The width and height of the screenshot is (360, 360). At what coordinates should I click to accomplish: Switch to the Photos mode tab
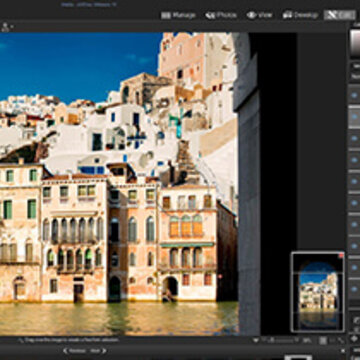[221, 15]
